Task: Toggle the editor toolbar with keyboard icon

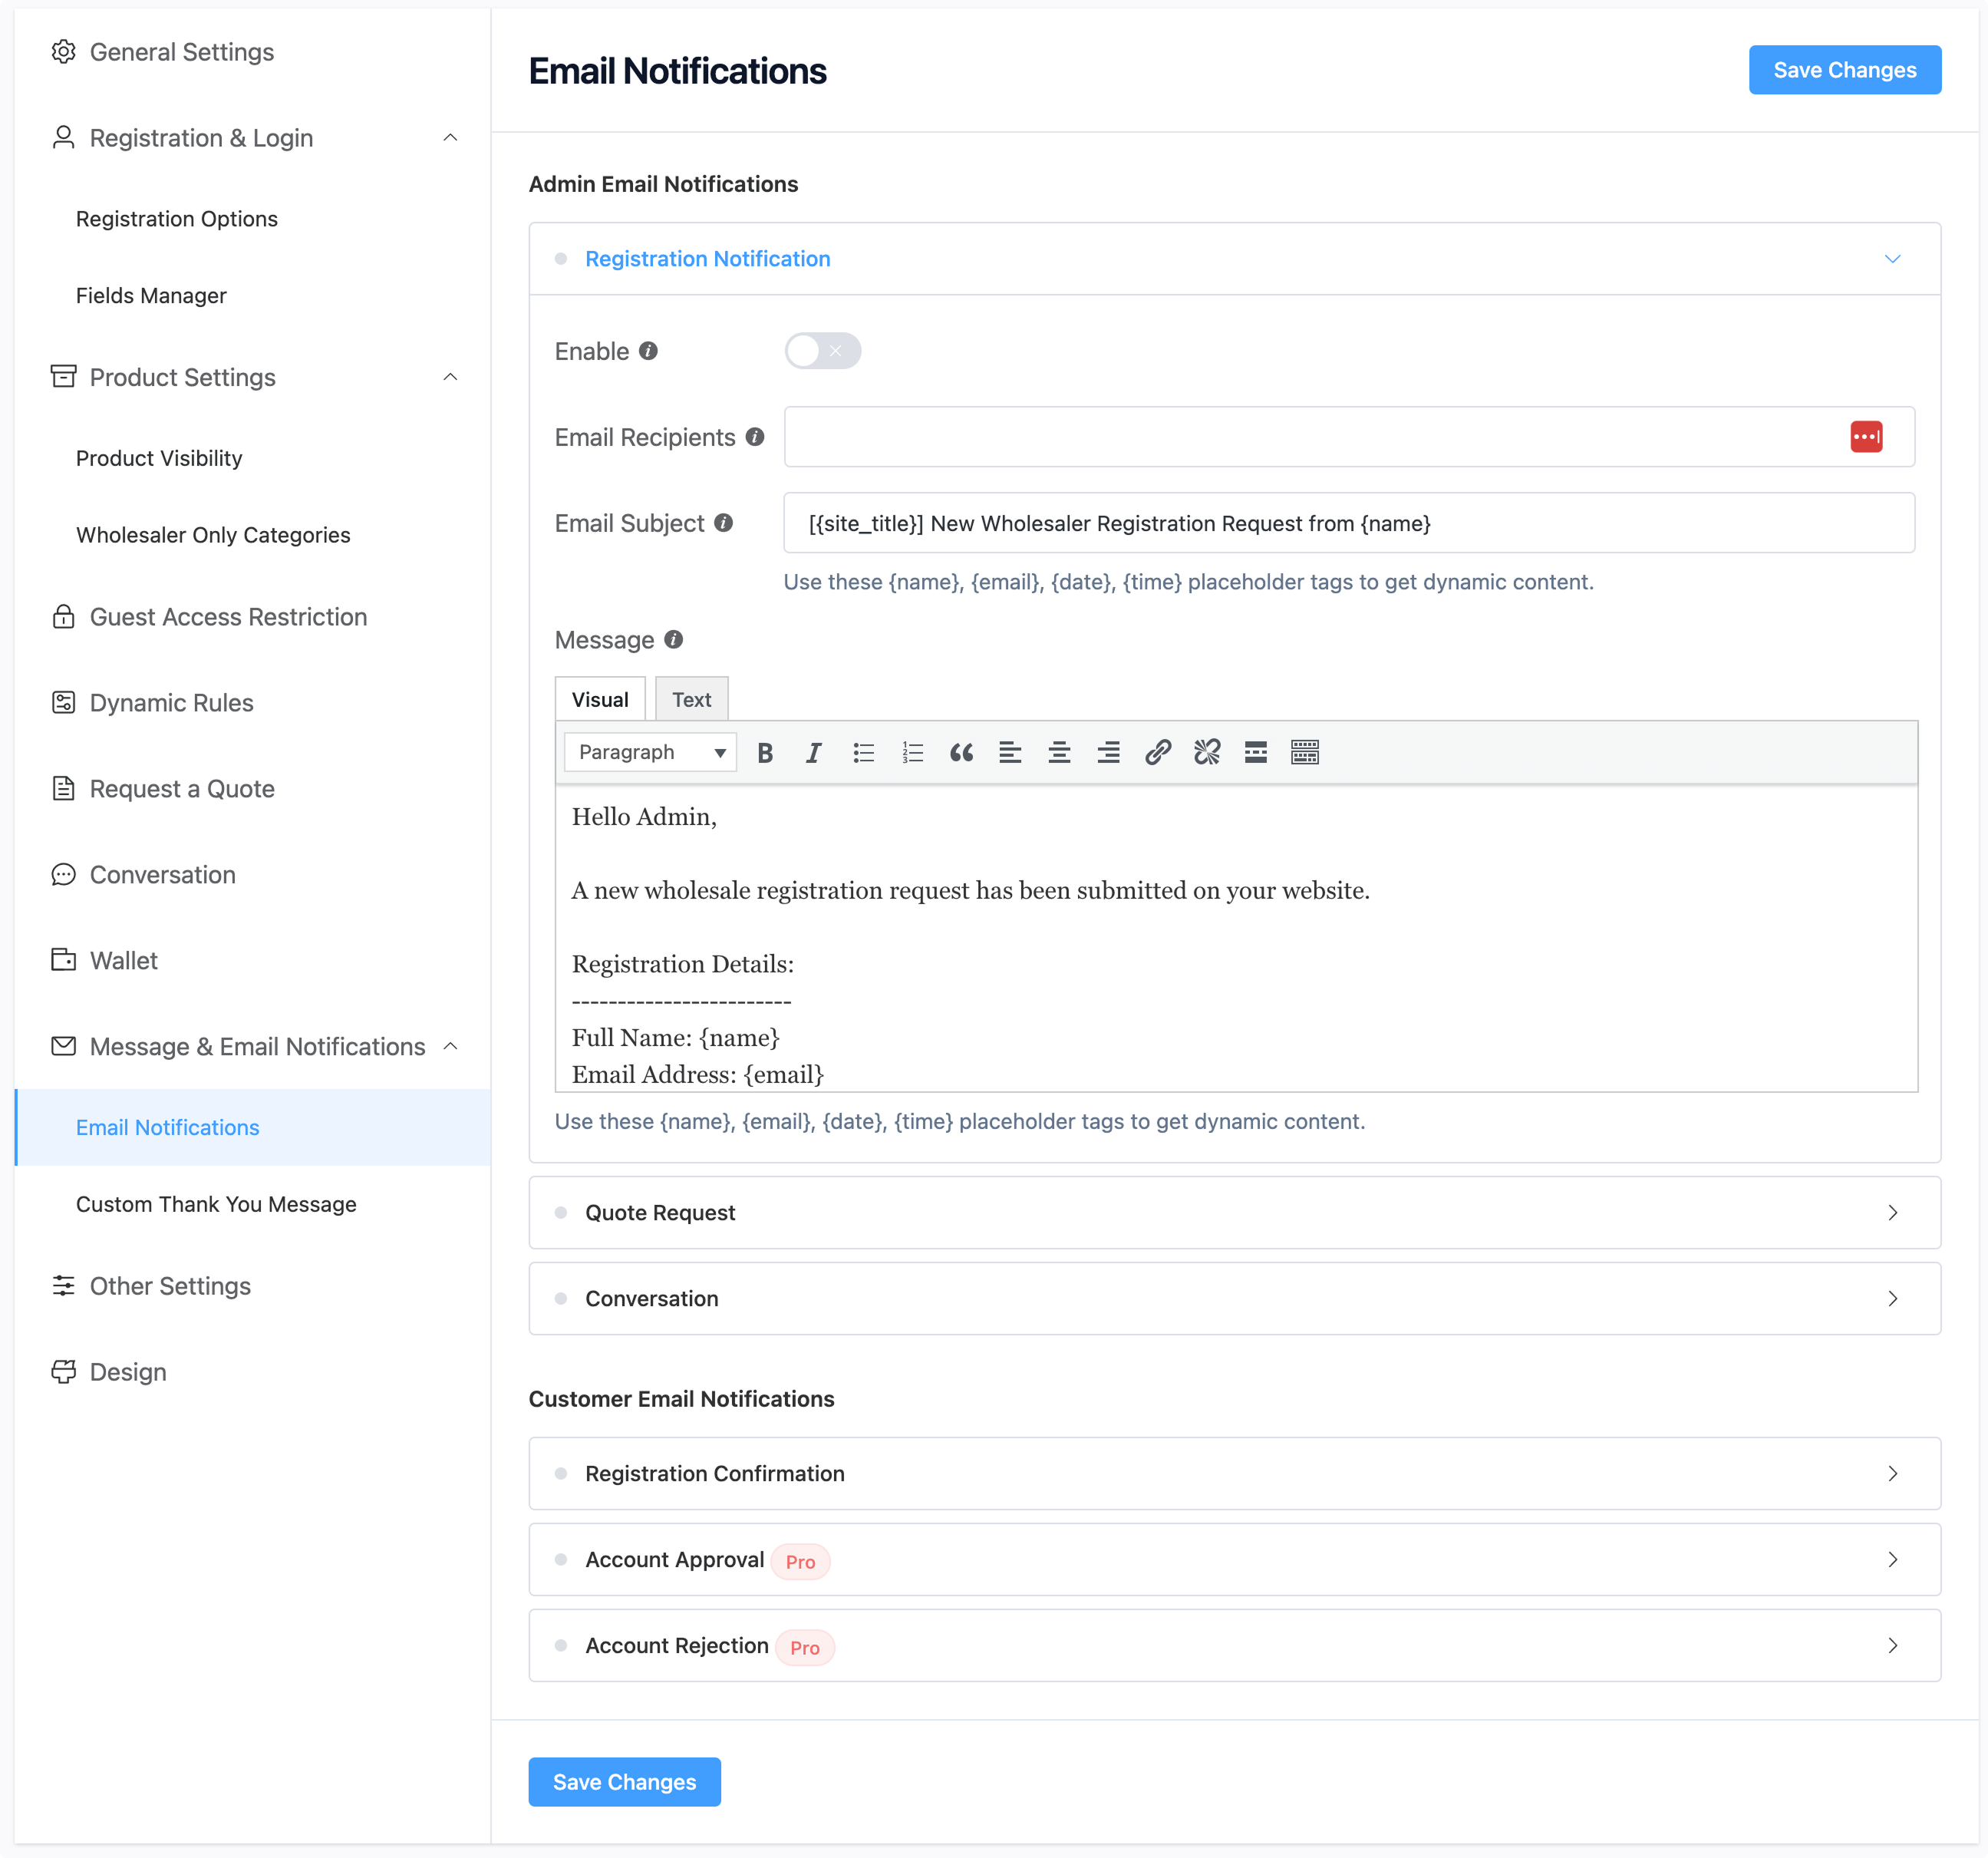Action: click(x=1305, y=753)
